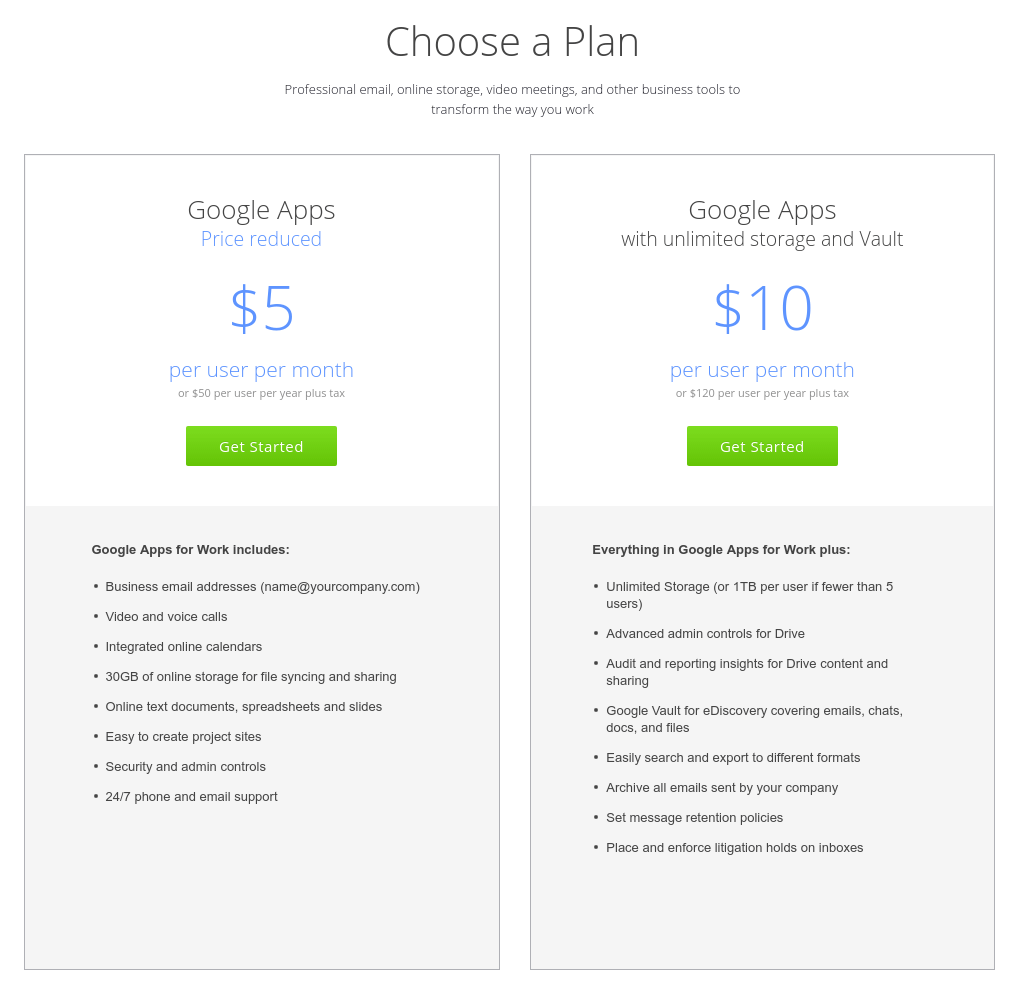Click the "24/7 phone and email support" item
This screenshot has height=1002, width=1009.
tap(191, 797)
